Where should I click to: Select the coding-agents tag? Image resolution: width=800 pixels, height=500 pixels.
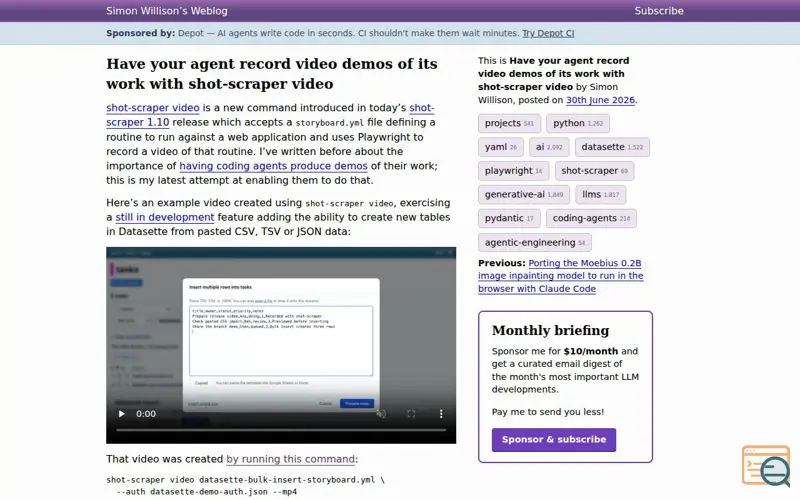pyautogui.click(x=591, y=218)
